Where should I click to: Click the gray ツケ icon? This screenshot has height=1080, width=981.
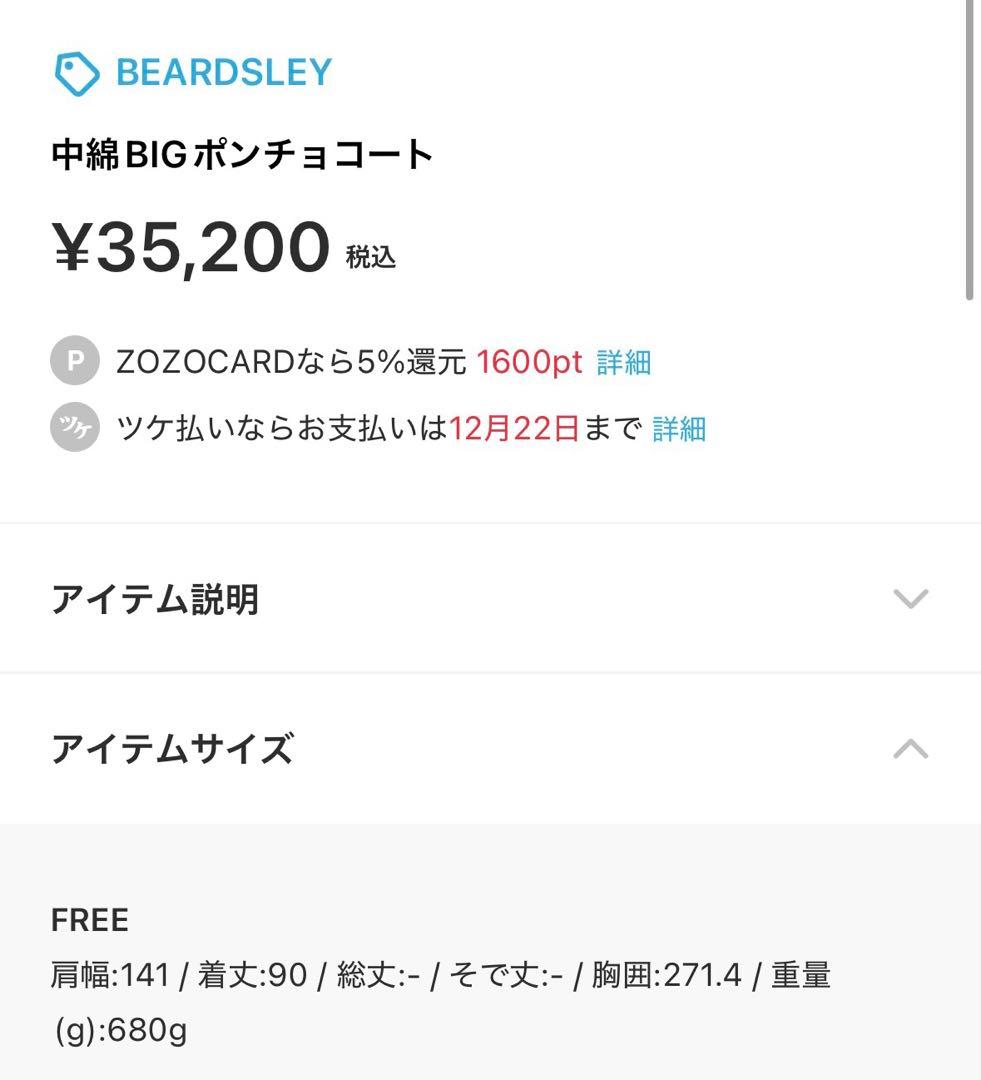(75, 428)
